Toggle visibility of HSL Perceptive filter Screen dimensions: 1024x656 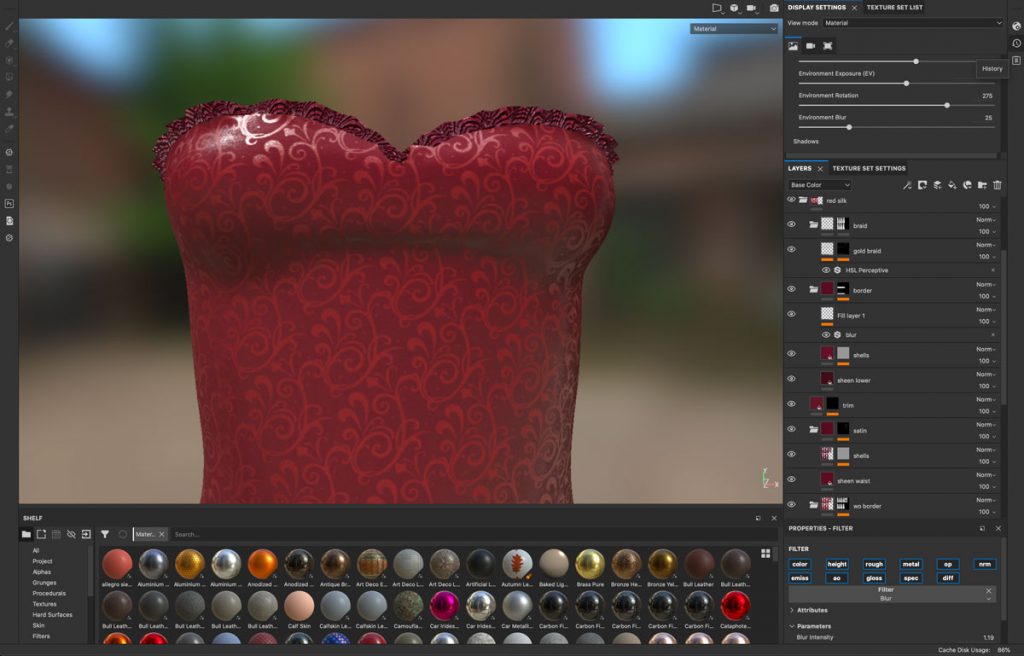[825, 270]
